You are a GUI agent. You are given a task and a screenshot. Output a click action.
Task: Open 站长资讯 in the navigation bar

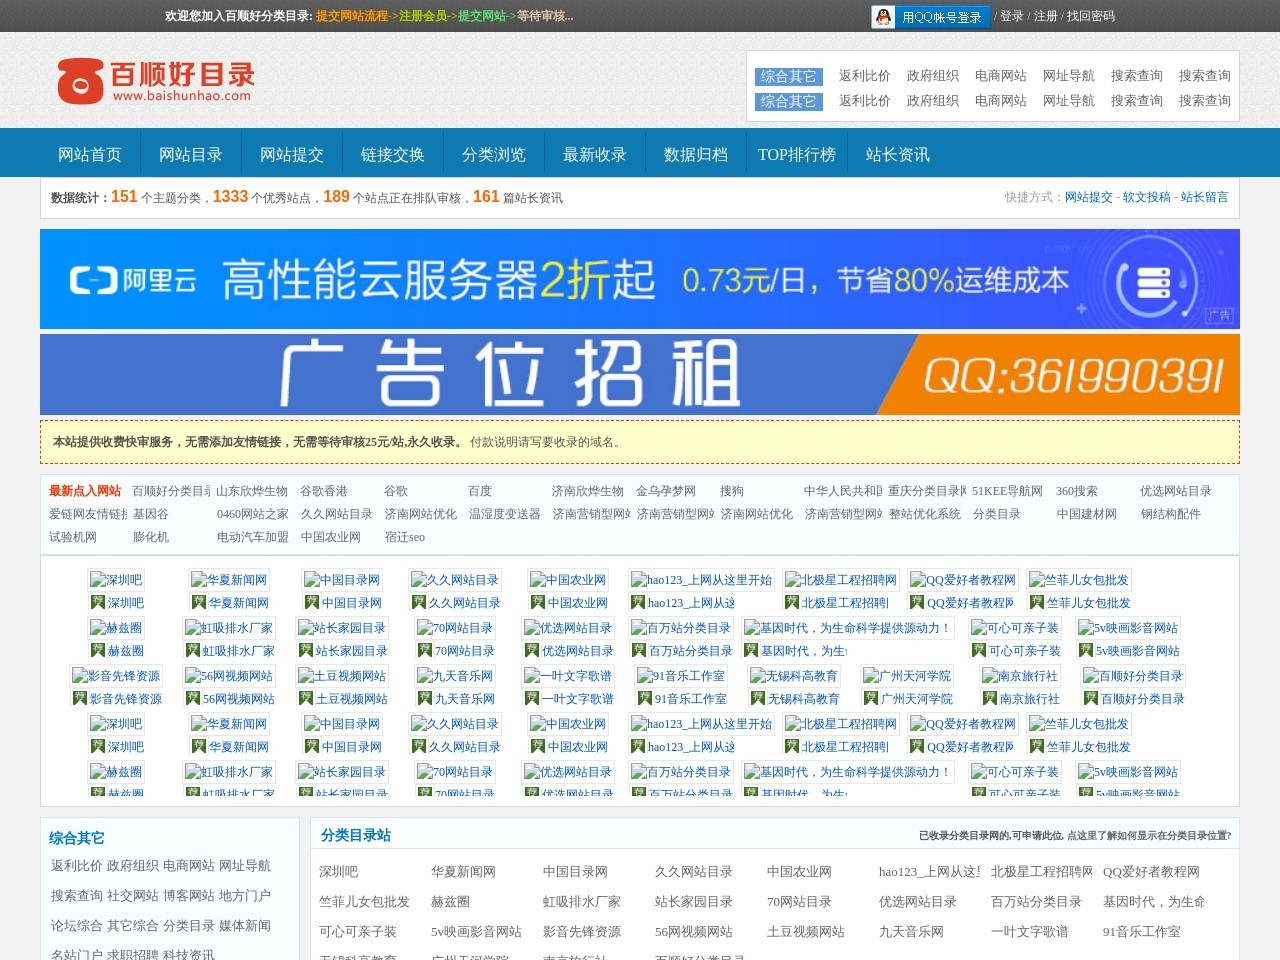[x=897, y=155]
